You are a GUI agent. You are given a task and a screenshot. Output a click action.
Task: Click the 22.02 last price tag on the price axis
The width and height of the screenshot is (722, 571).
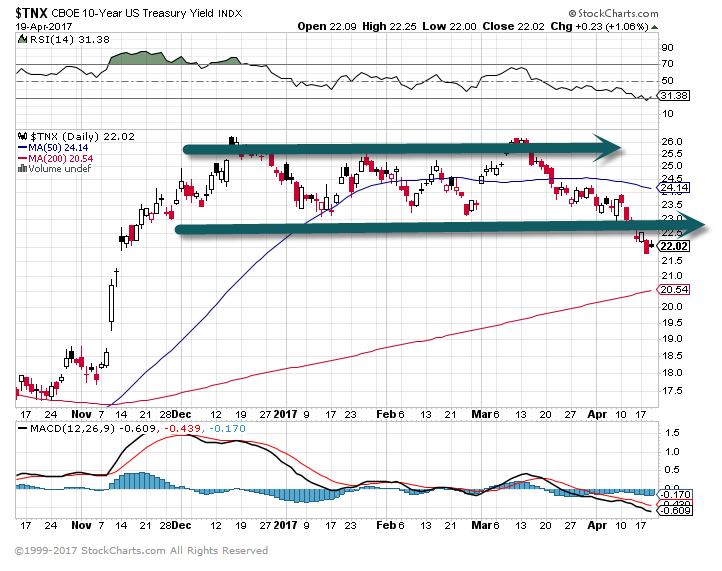(x=674, y=246)
